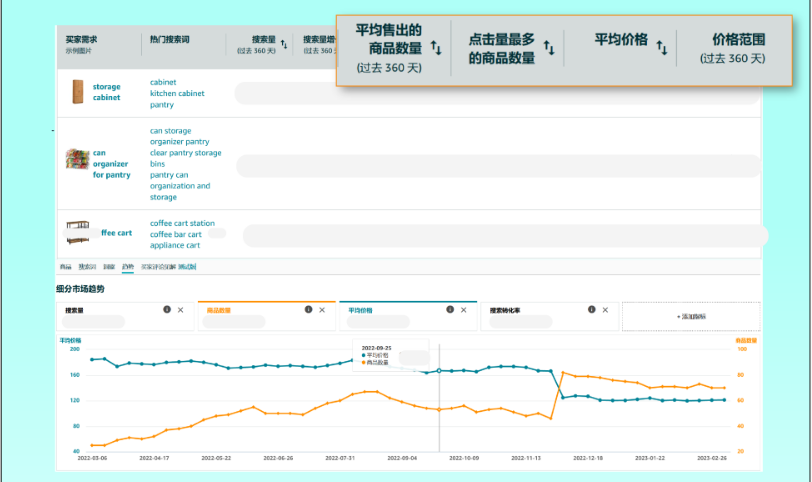
Task: Open the can organizer product thumbnail
Action: (78, 159)
